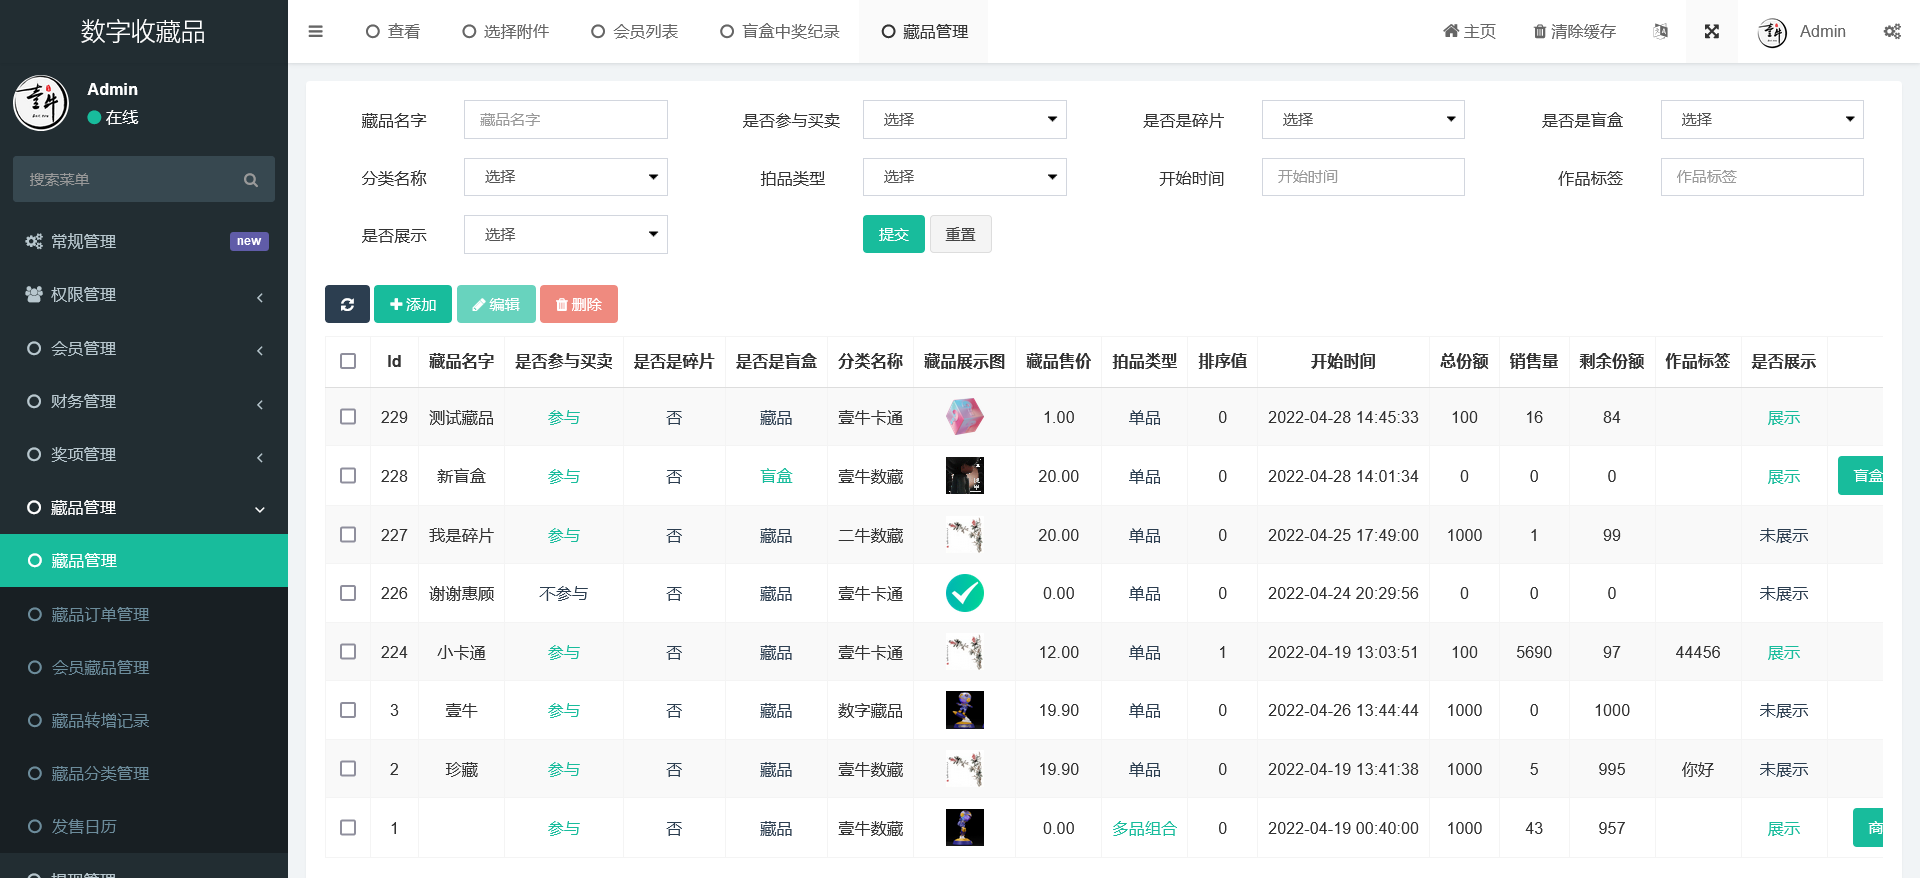Open the 是否参与买卖 dropdown

coord(964,120)
